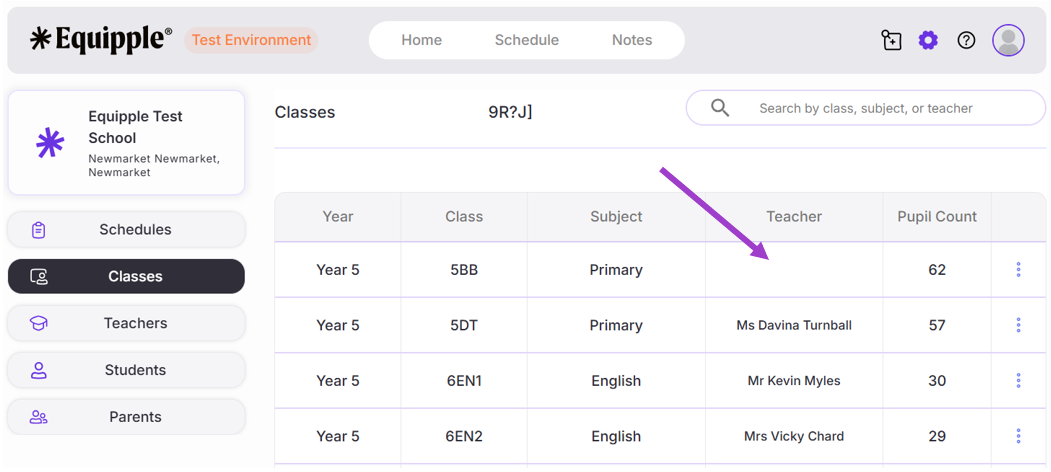Open three-dot menu for class 5DT
The height and width of the screenshot is (472, 1051).
pyautogui.click(x=1018, y=325)
